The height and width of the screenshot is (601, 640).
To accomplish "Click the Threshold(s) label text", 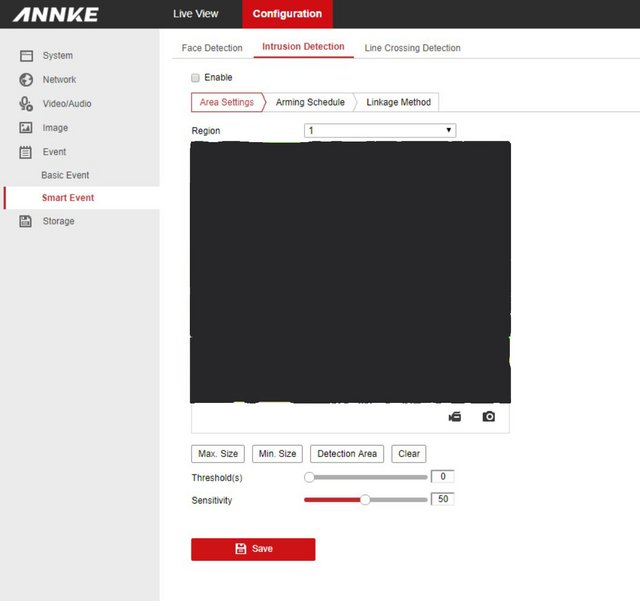I will [217, 478].
